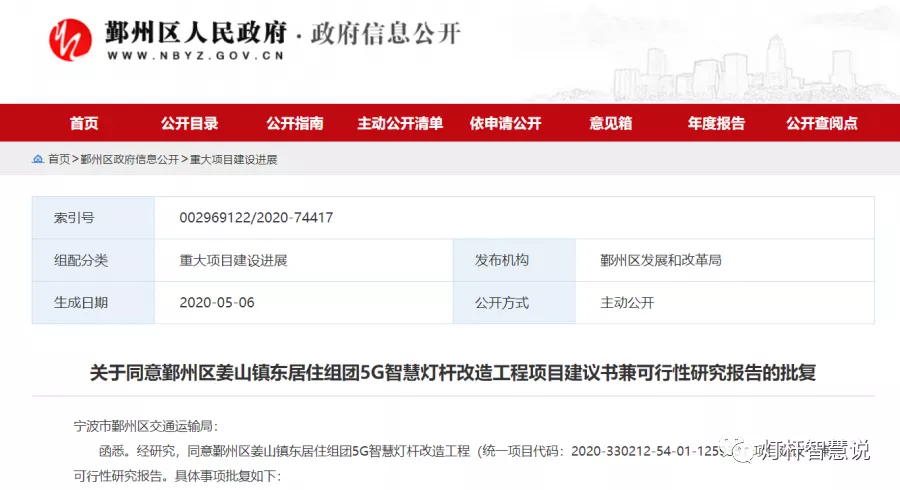Click the 重大项目建设进展 breadcrumb link
Viewport: 900px width, 490px height.
(x=233, y=159)
